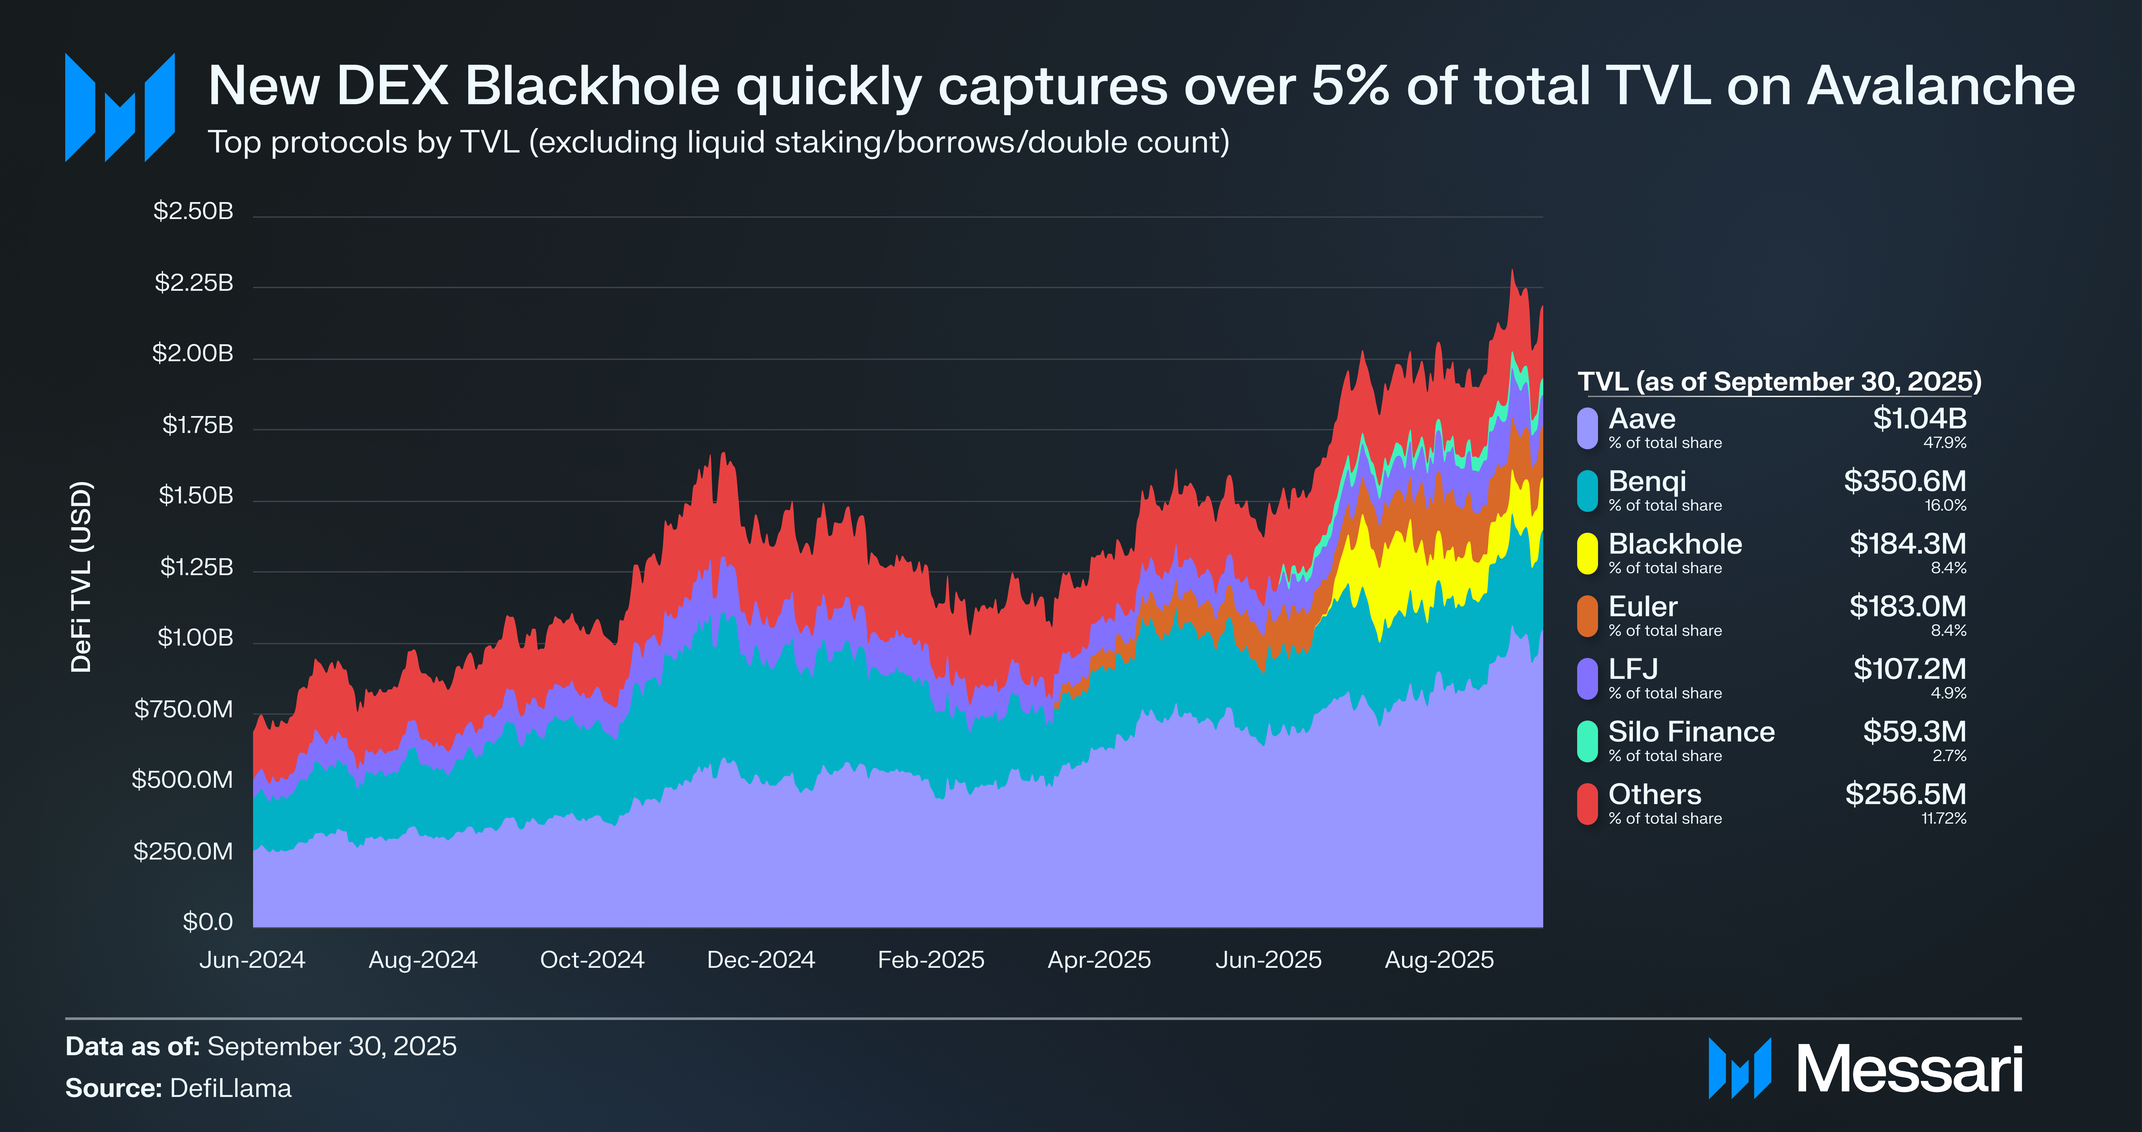Image resolution: width=2142 pixels, height=1132 pixels.
Task: Click the Benqi legend color swatch
Action: point(1587,491)
